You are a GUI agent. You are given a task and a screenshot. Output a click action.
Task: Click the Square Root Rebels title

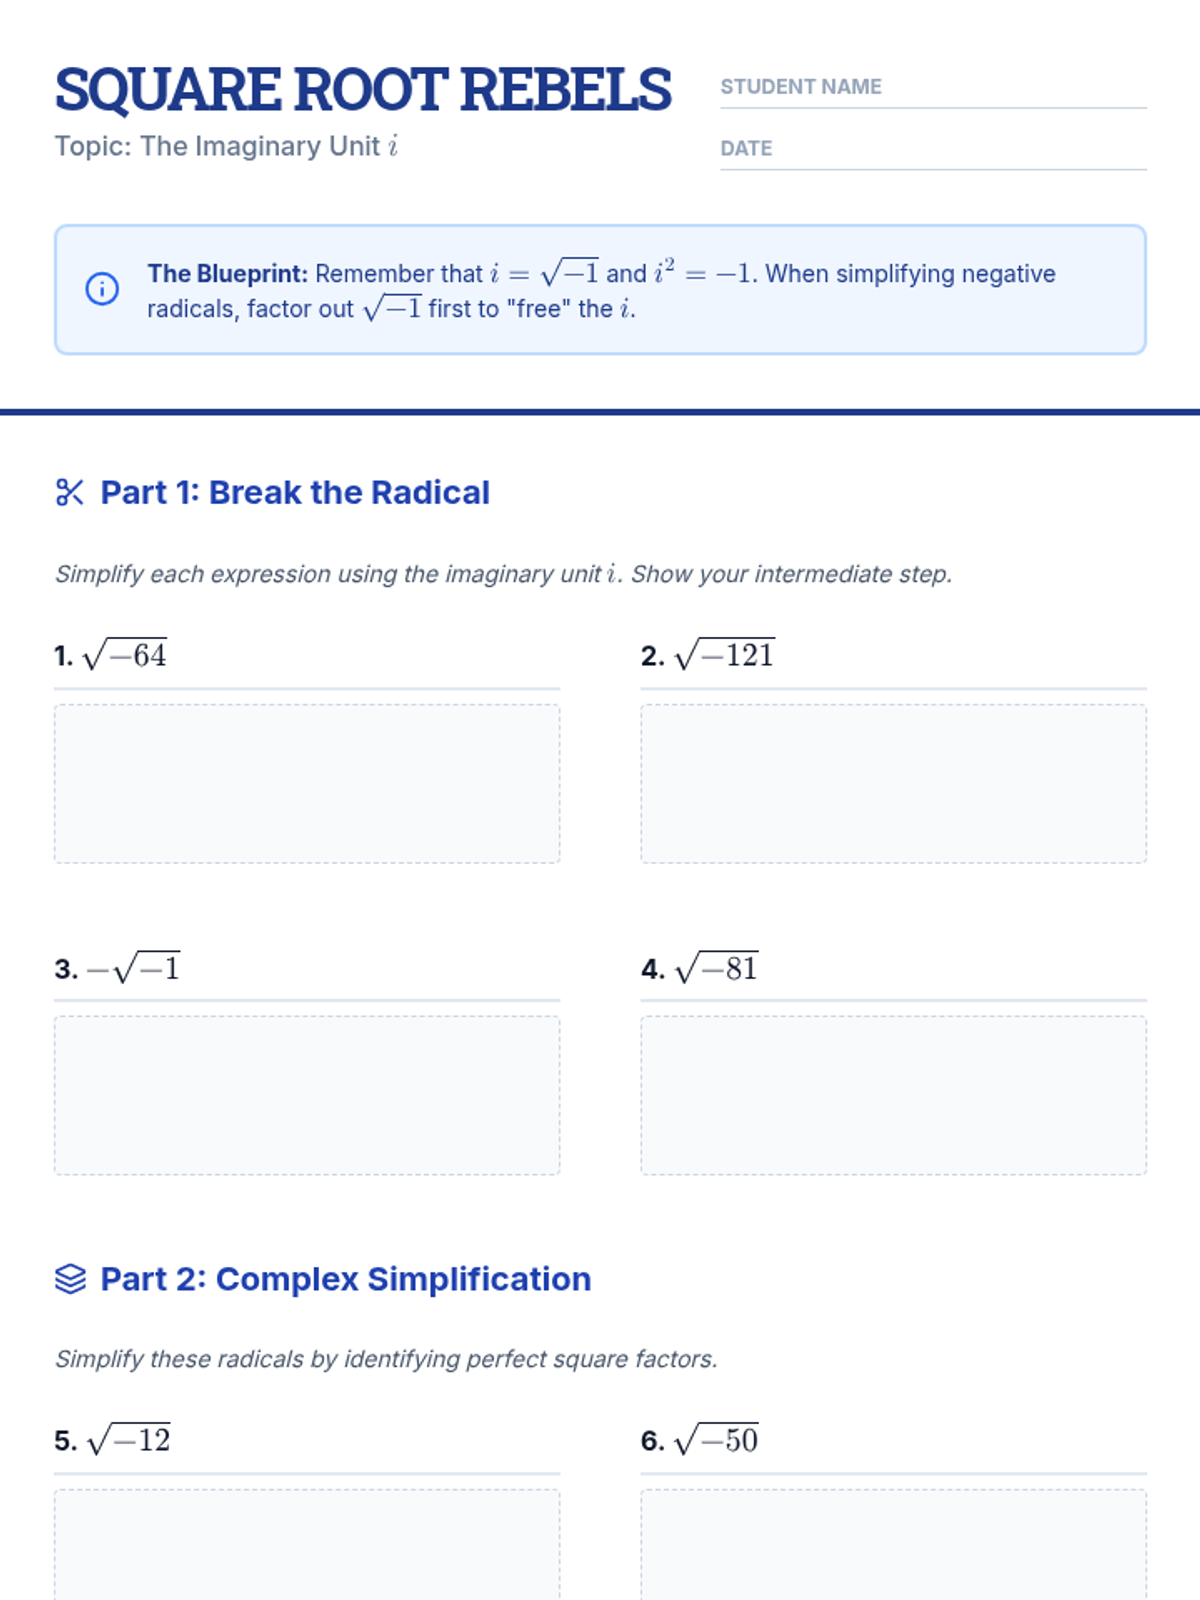(x=362, y=89)
